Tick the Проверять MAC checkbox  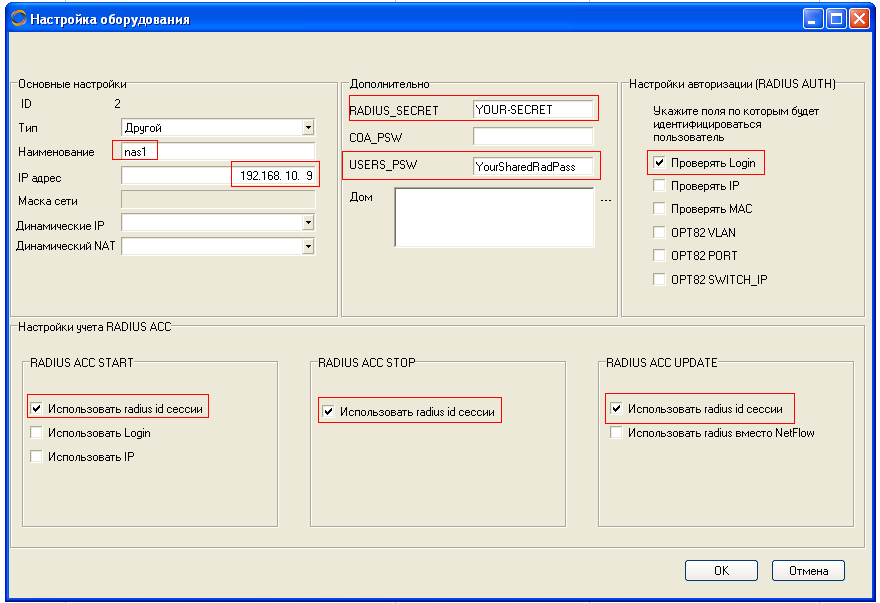(x=659, y=209)
